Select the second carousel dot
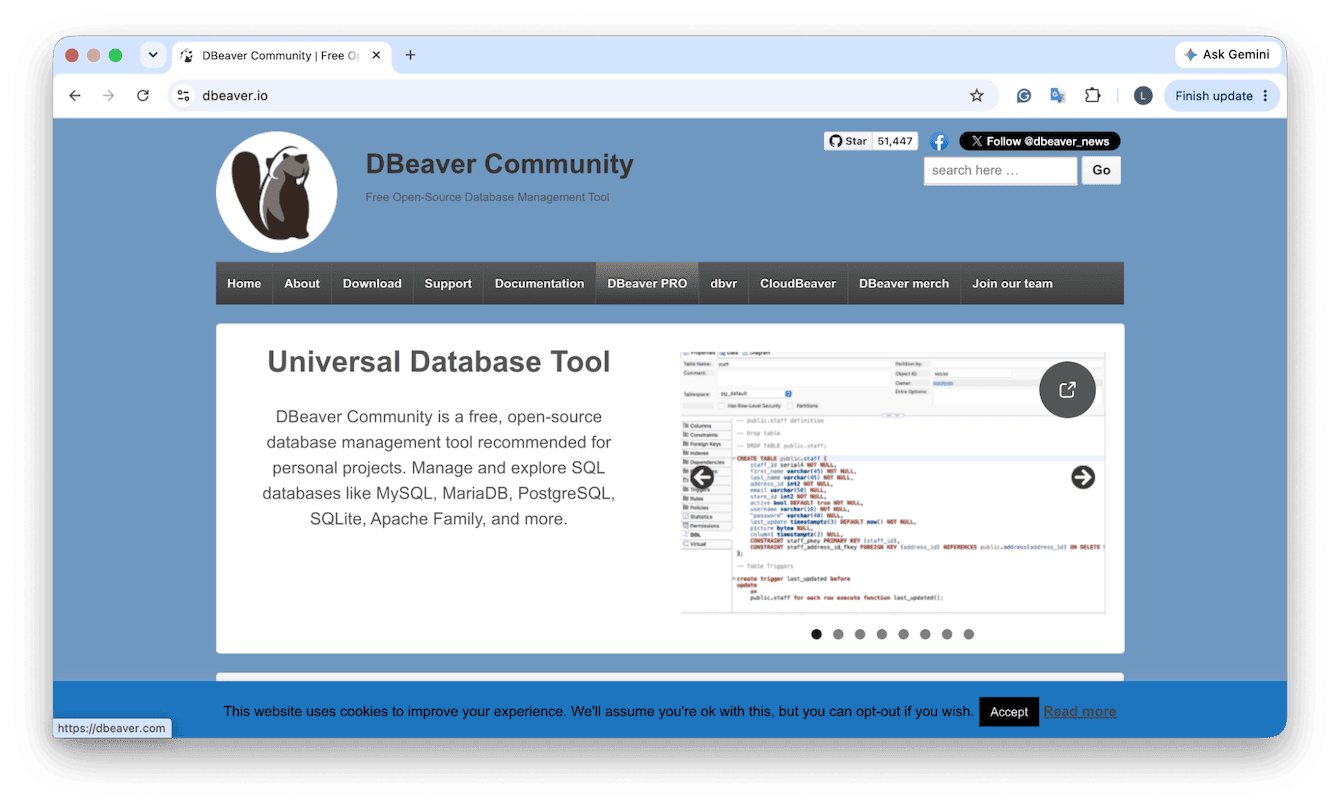Screen dimensions: 1340x808 tap(838, 634)
